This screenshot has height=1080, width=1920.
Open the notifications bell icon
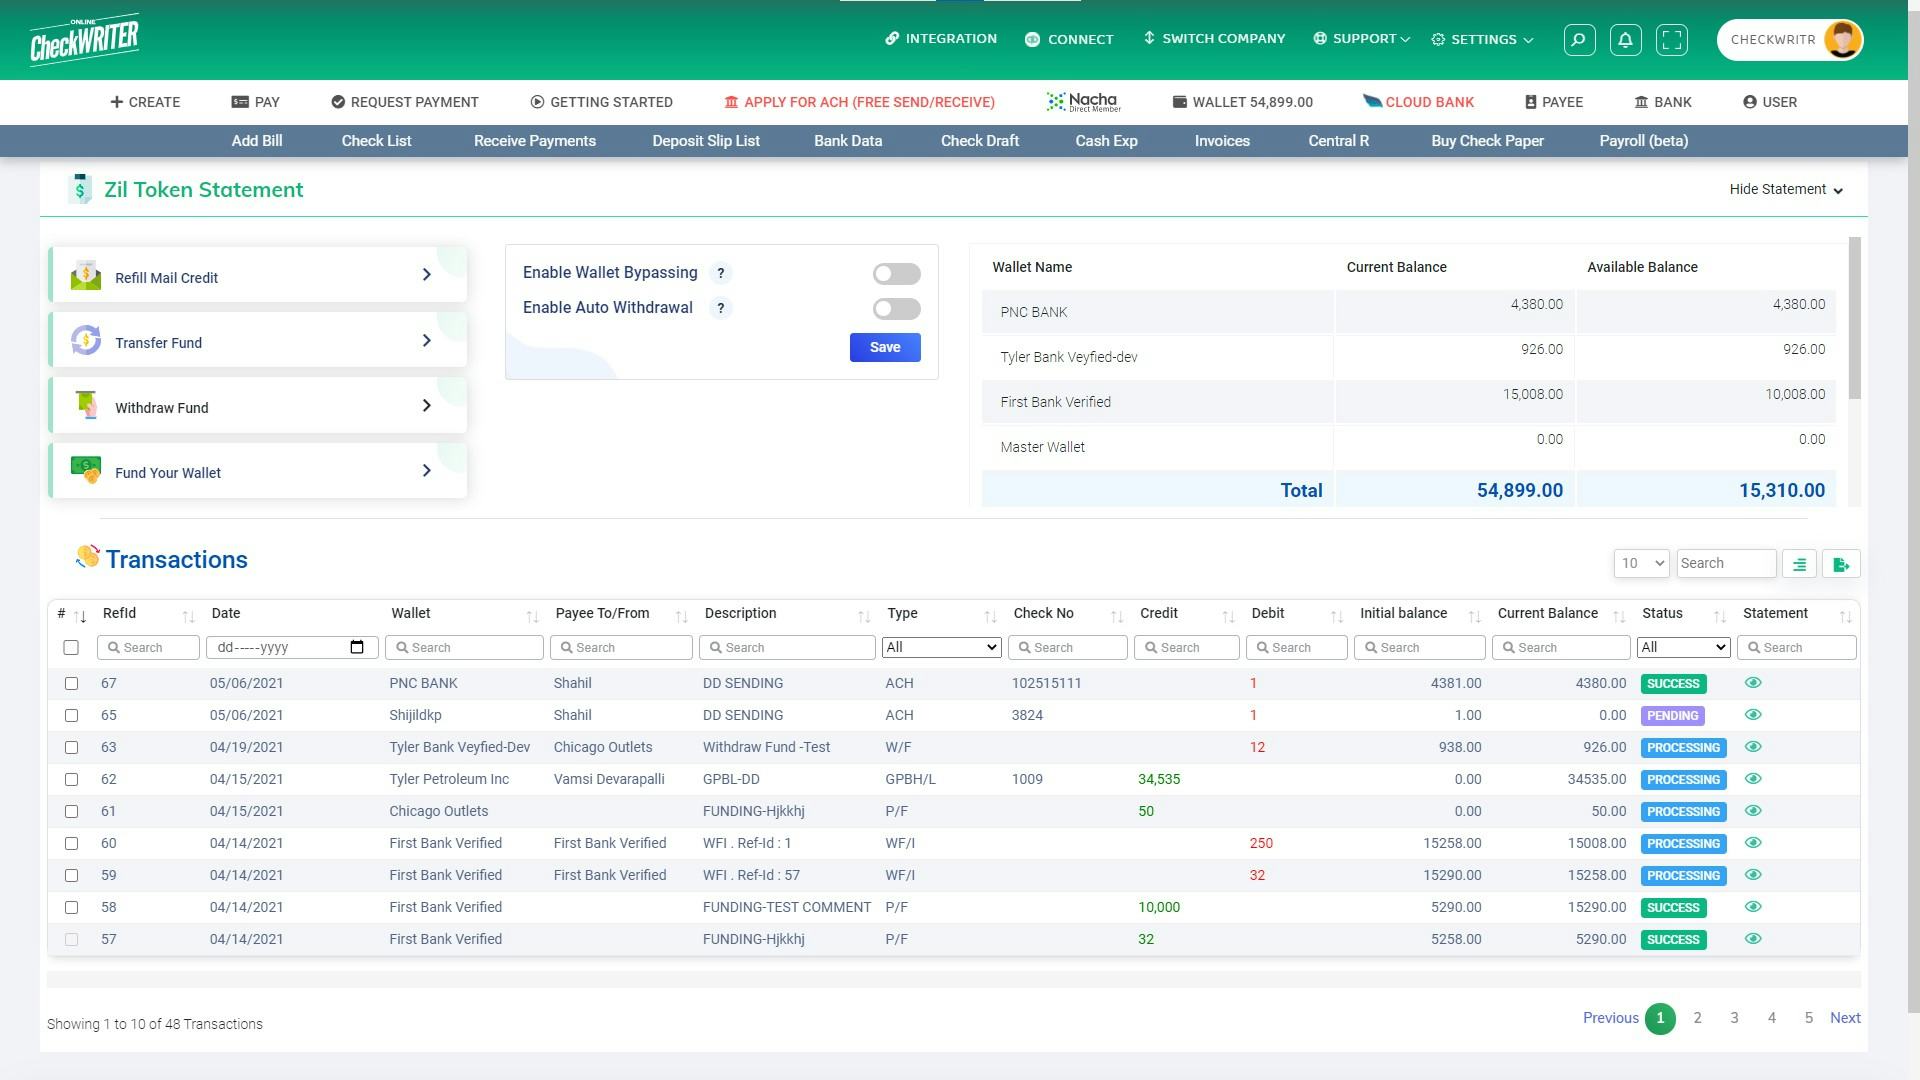(x=1625, y=40)
